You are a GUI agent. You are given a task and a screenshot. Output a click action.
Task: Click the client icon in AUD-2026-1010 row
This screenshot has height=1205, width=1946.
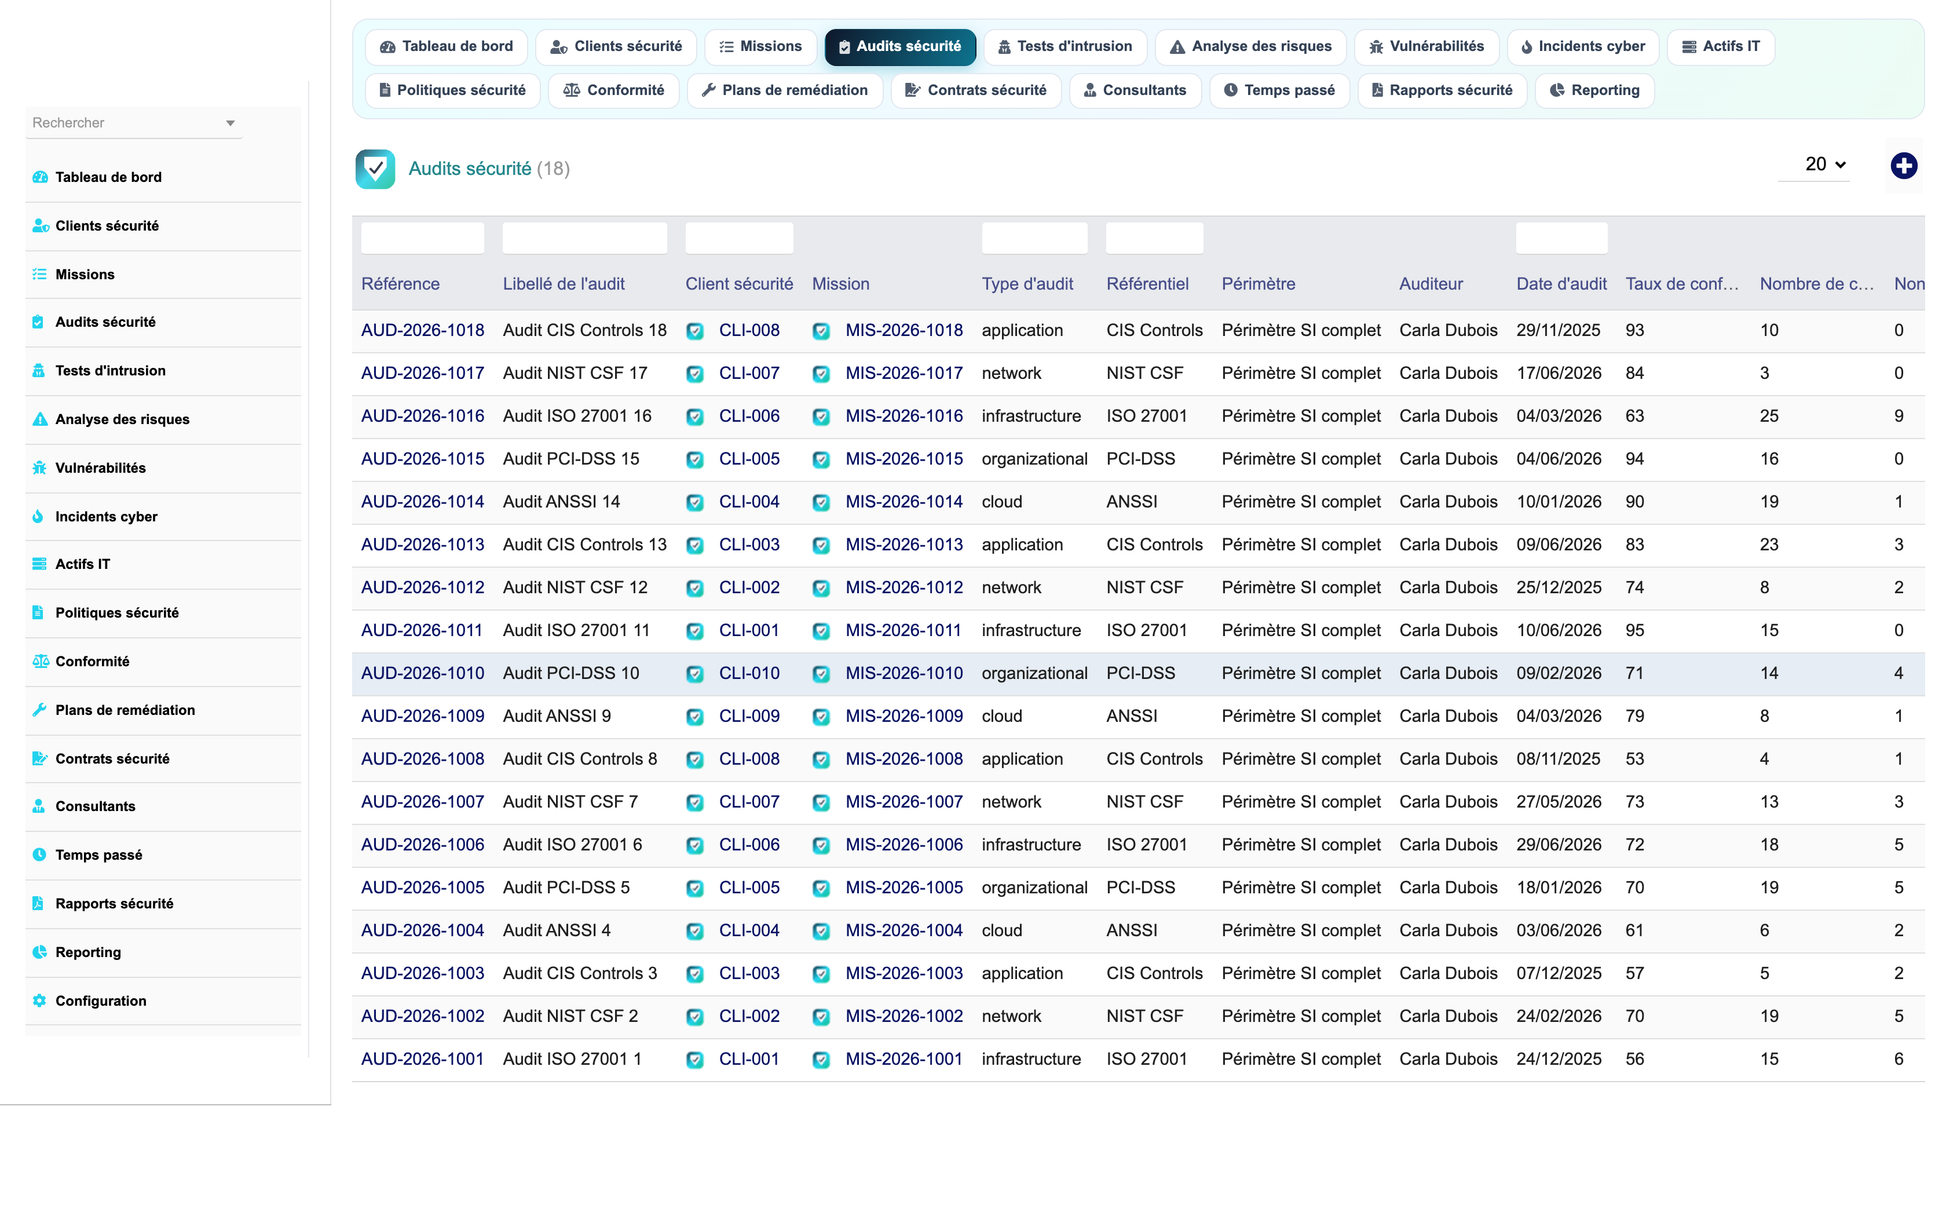pos(695,674)
